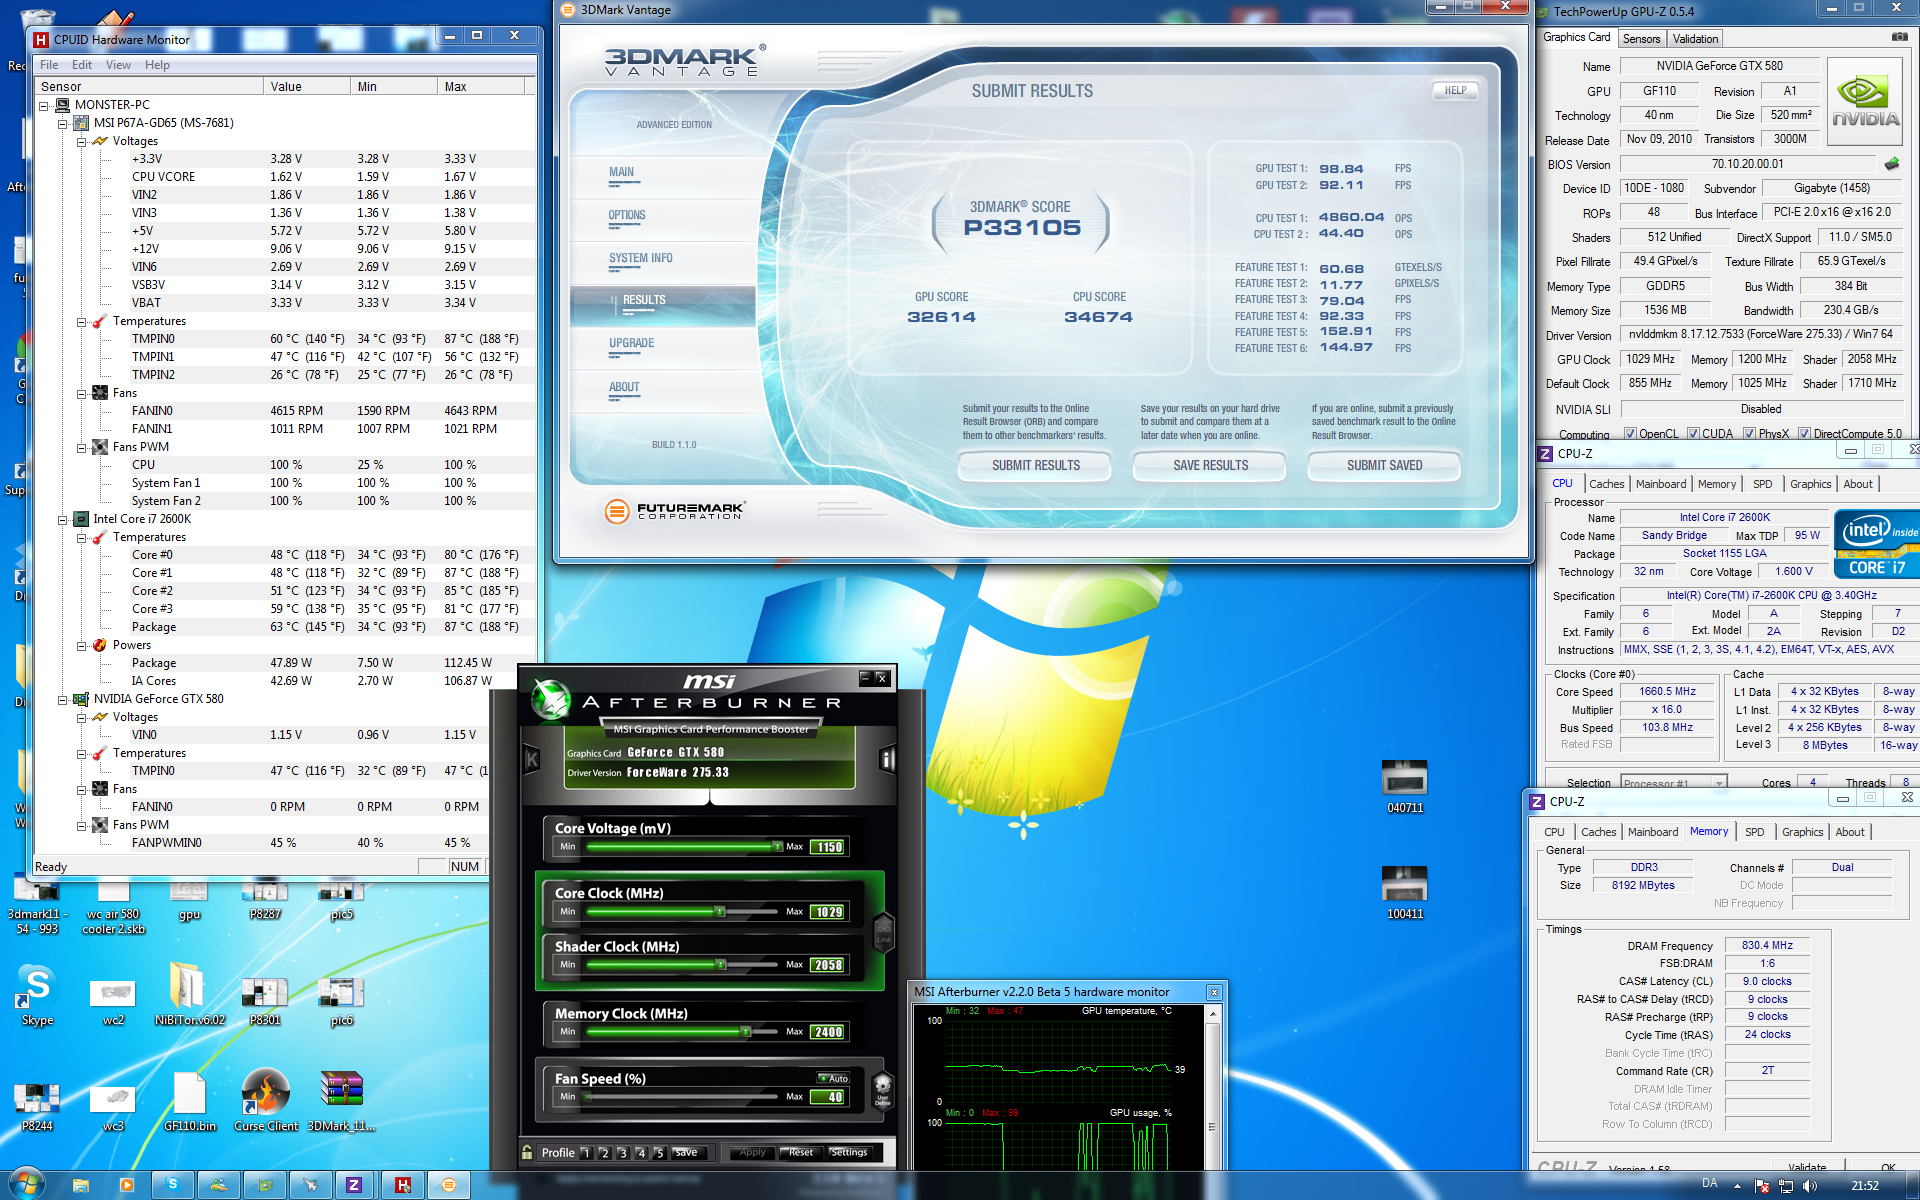
Task: Open the SPD tab in lower CPU-Z
Action: (x=1754, y=832)
